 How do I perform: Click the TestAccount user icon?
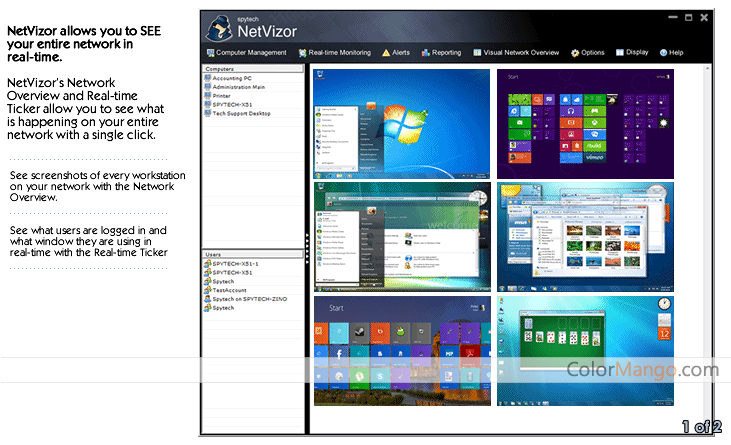(x=207, y=290)
